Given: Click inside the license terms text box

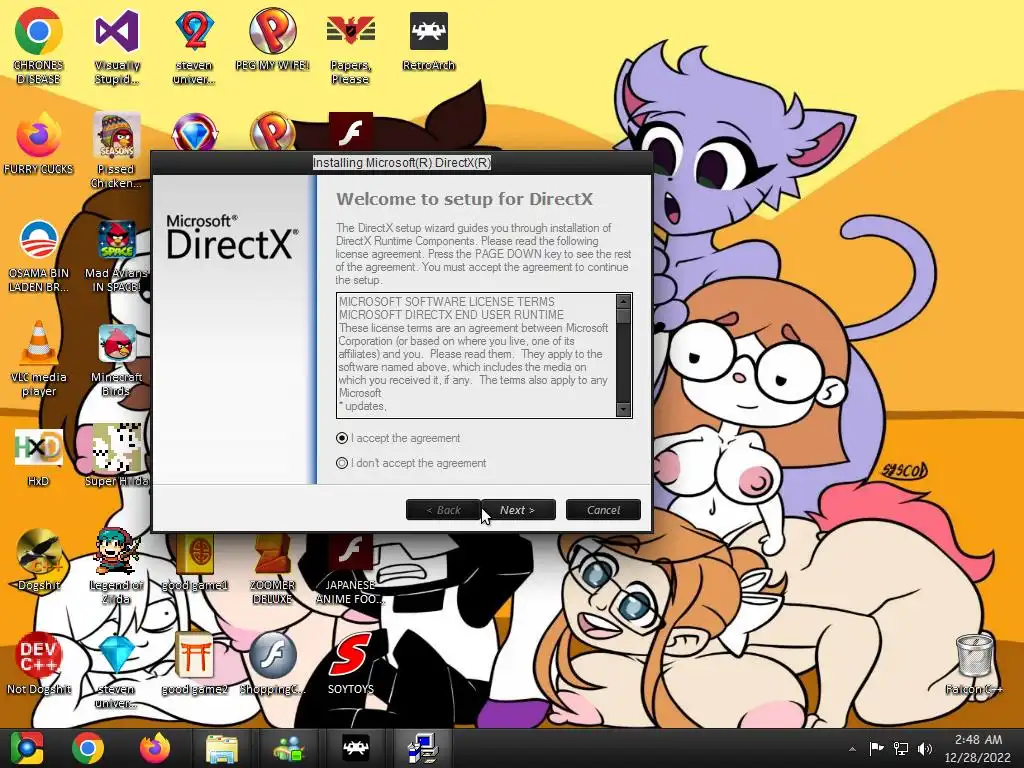Looking at the screenshot, I should pos(476,355).
